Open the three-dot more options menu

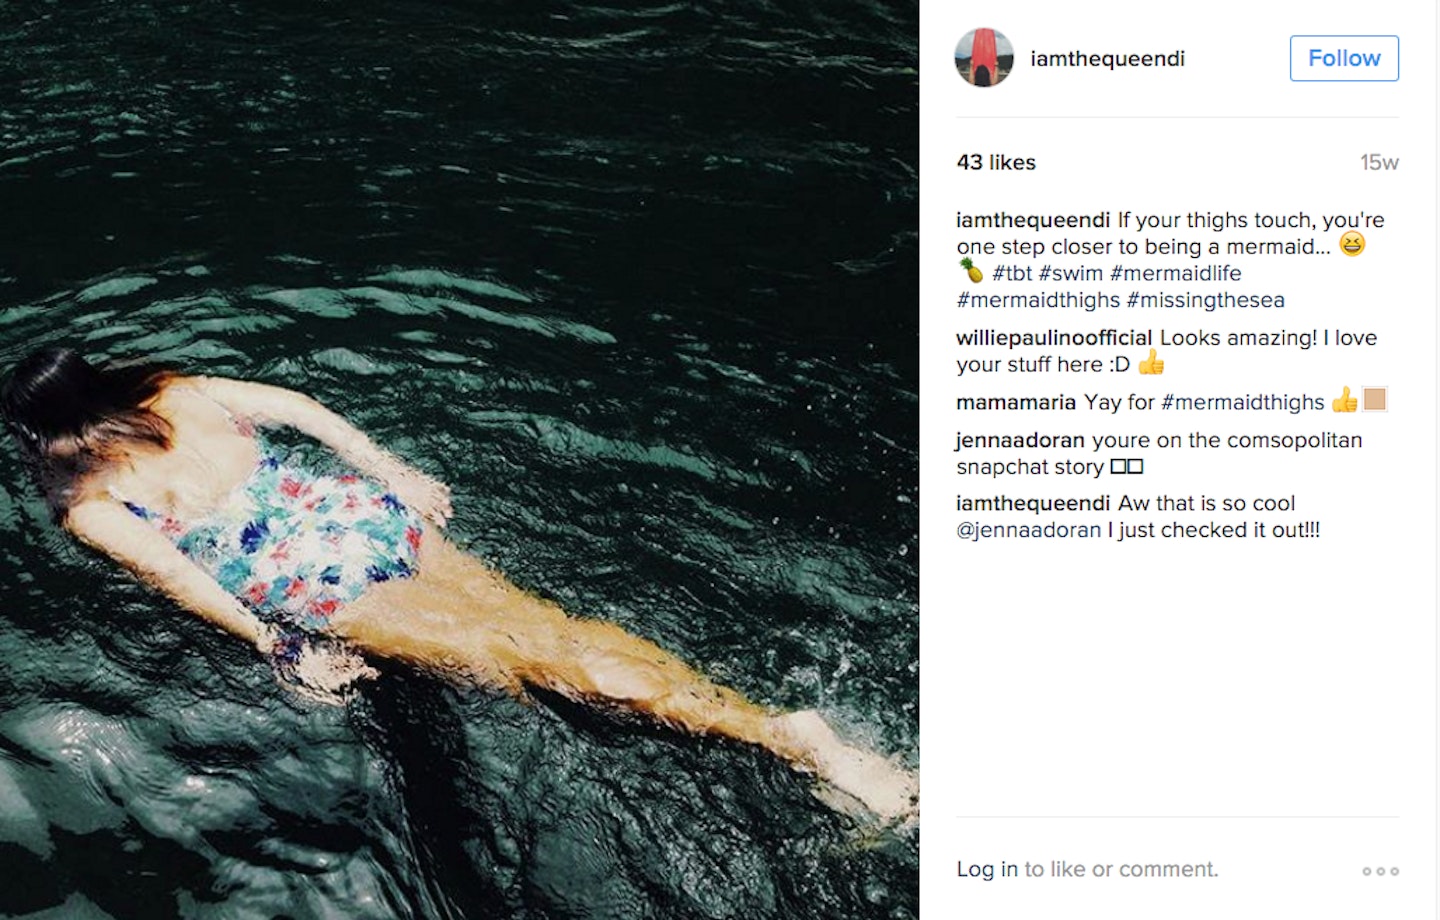tap(1380, 871)
